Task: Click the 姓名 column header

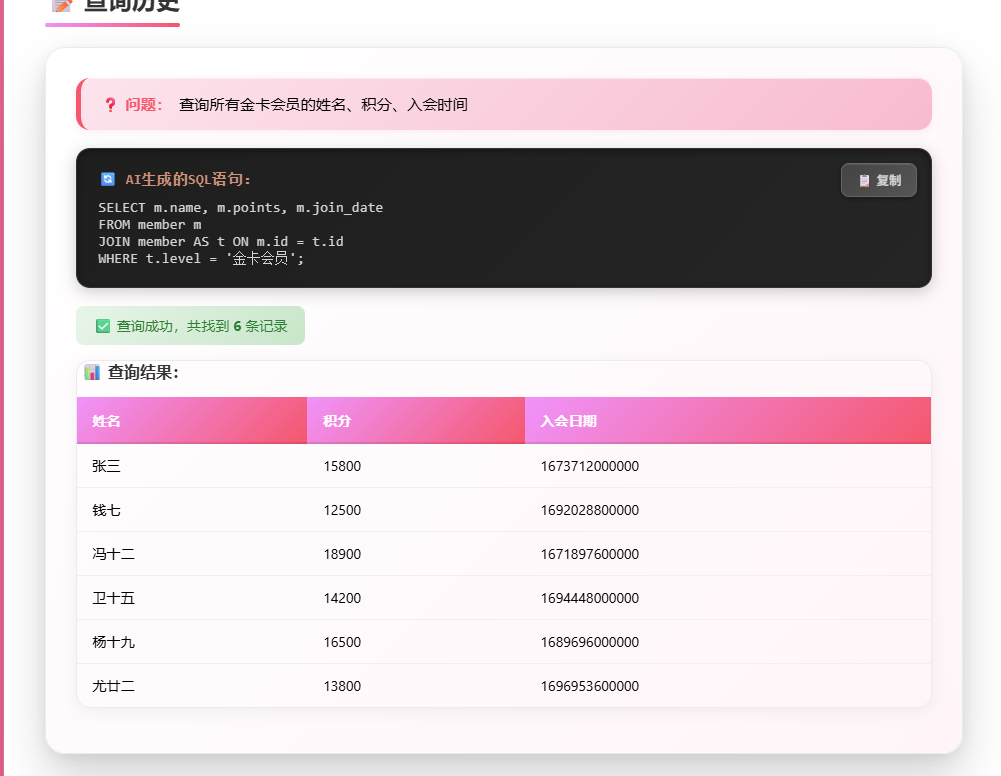Action: tap(192, 421)
